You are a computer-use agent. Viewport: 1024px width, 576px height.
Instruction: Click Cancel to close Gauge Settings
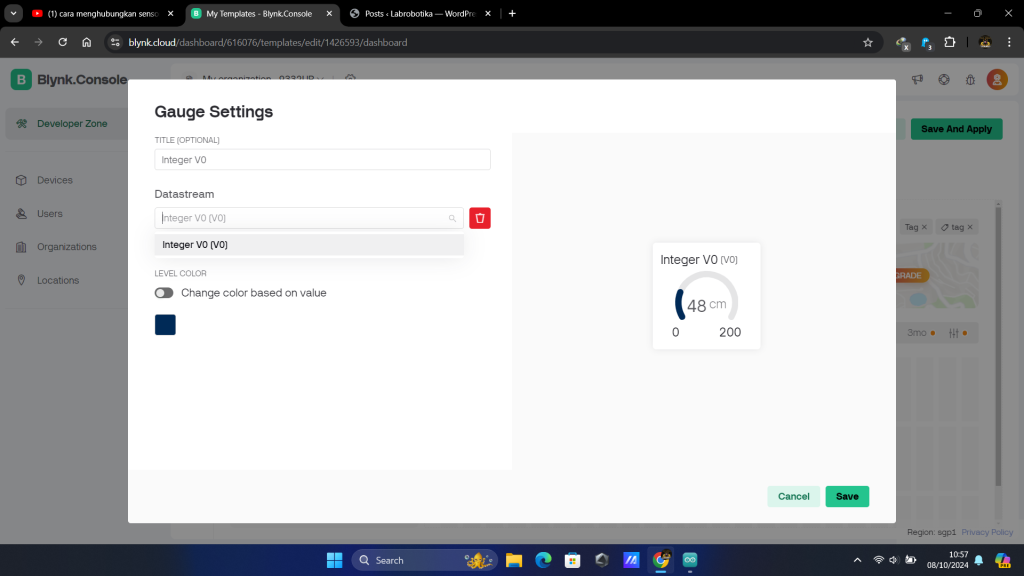click(793, 496)
